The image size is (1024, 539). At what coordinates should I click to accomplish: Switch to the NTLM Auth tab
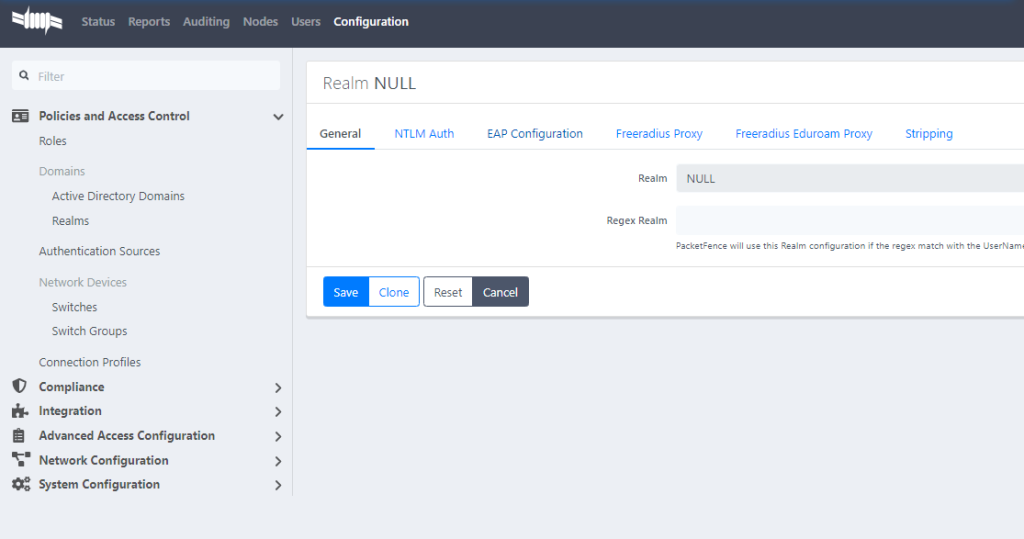tap(424, 133)
